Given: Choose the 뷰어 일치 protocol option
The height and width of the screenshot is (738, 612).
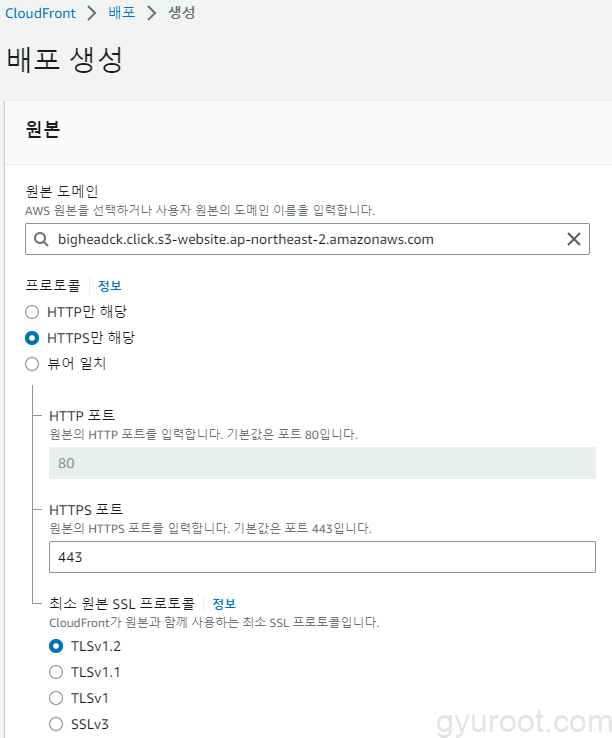Looking at the screenshot, I should click(x=32, y=364).
